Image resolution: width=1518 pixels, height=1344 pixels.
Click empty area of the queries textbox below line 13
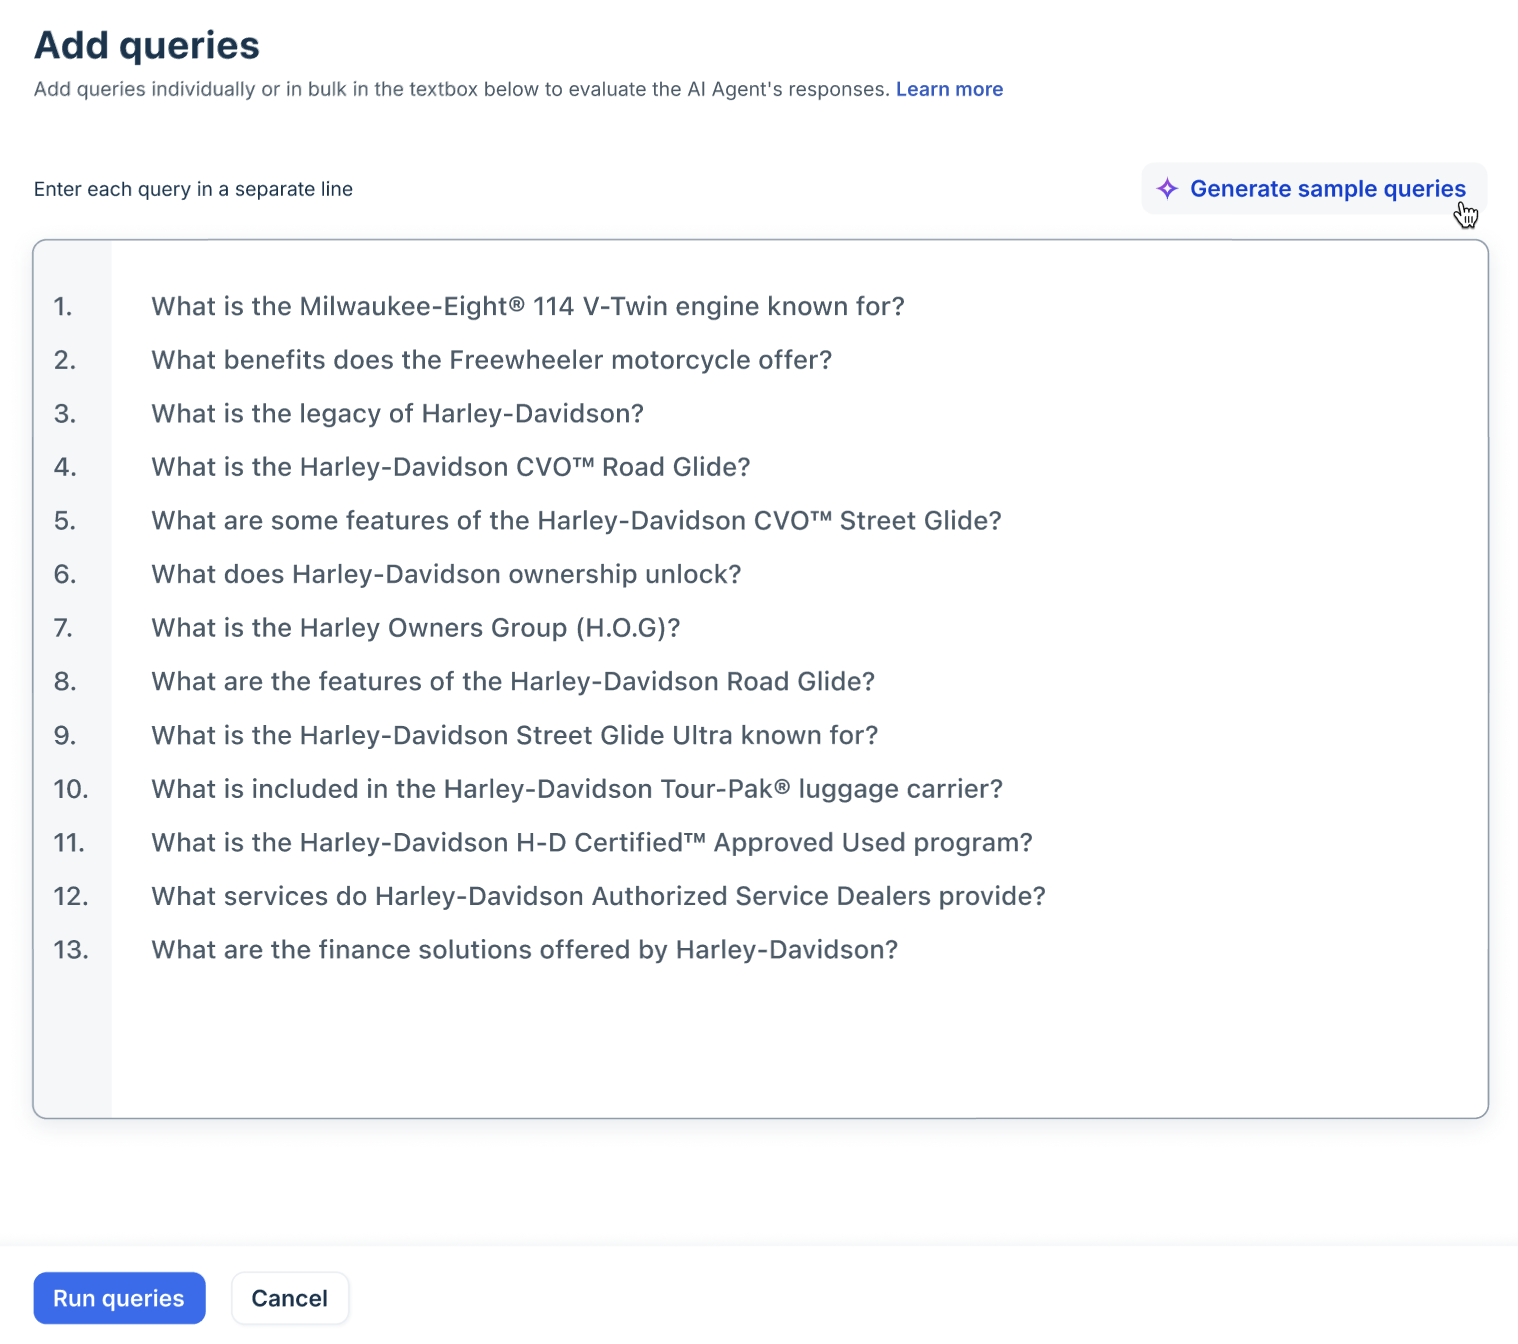[798, 1040]
